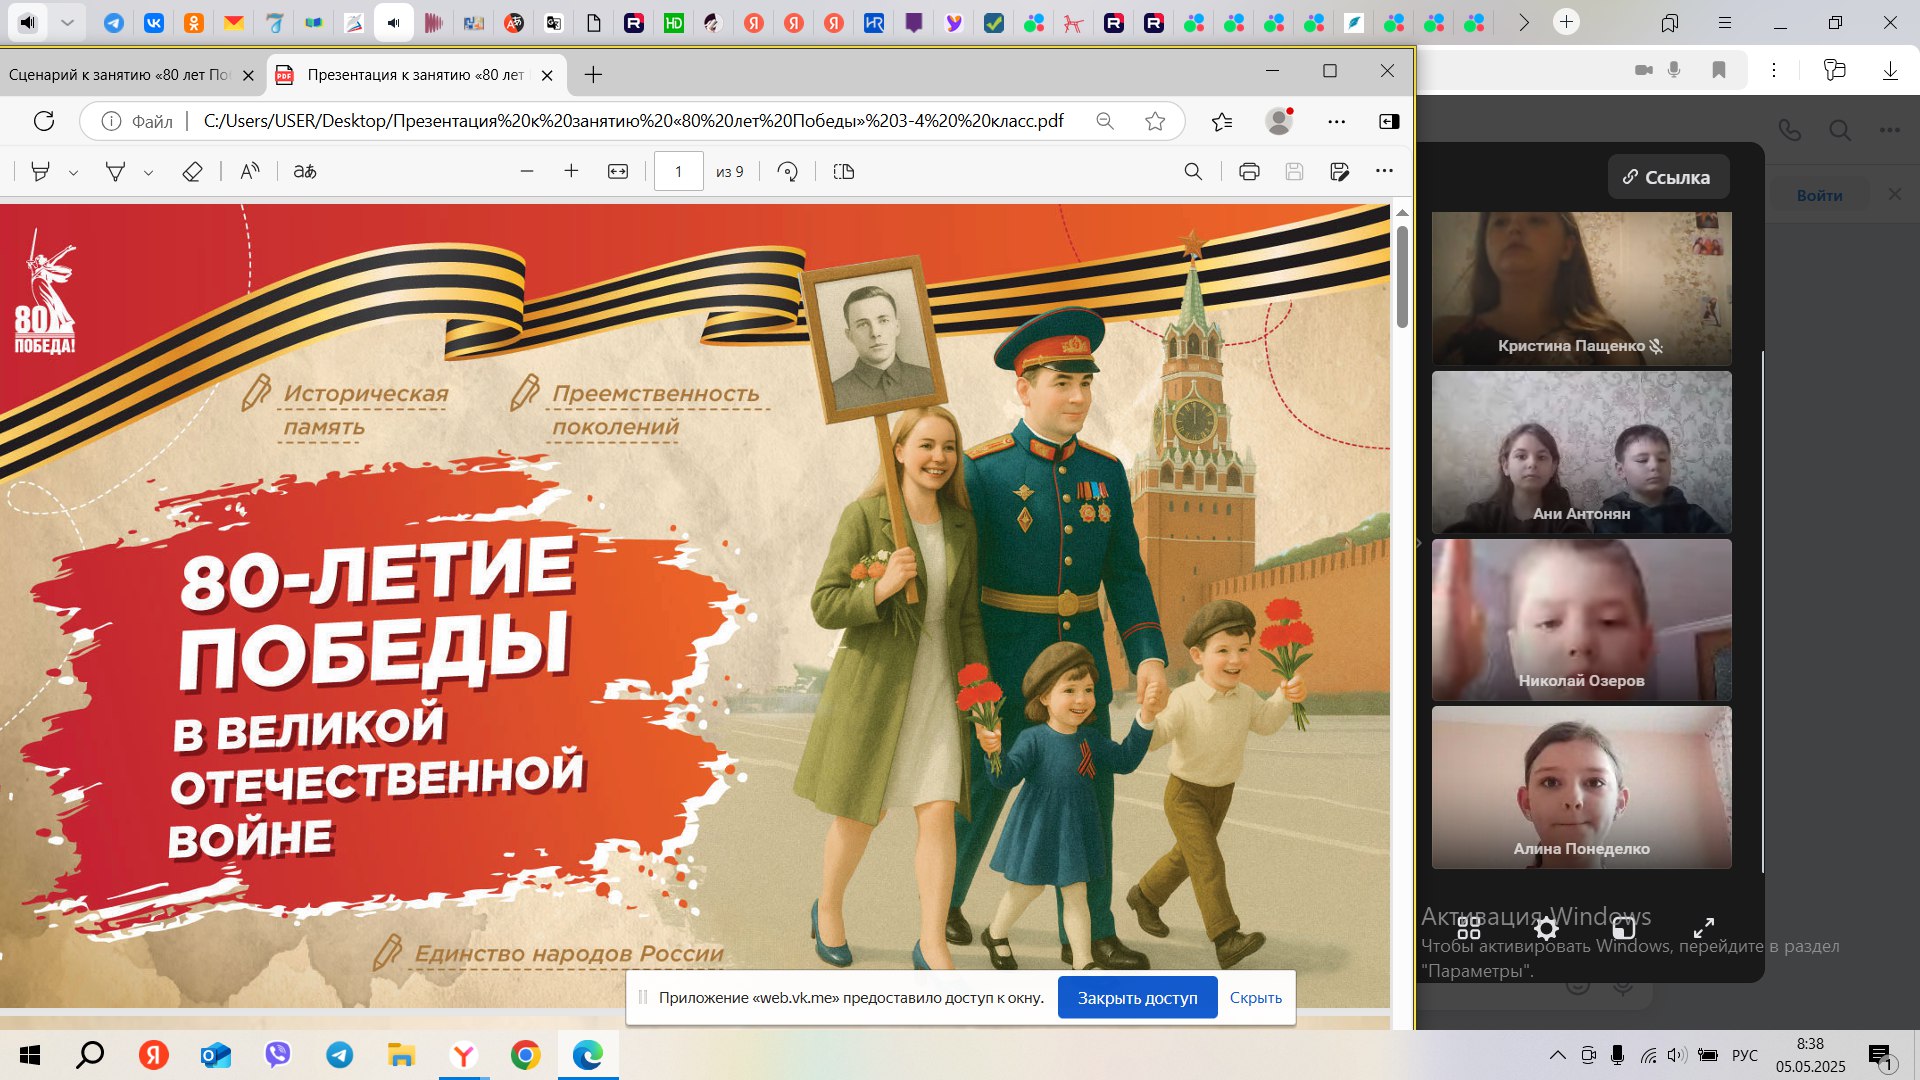Click the PDF vertical scrollbar thumb
Screen dimensions: 1920x1080
click(x=1402, y=277)
